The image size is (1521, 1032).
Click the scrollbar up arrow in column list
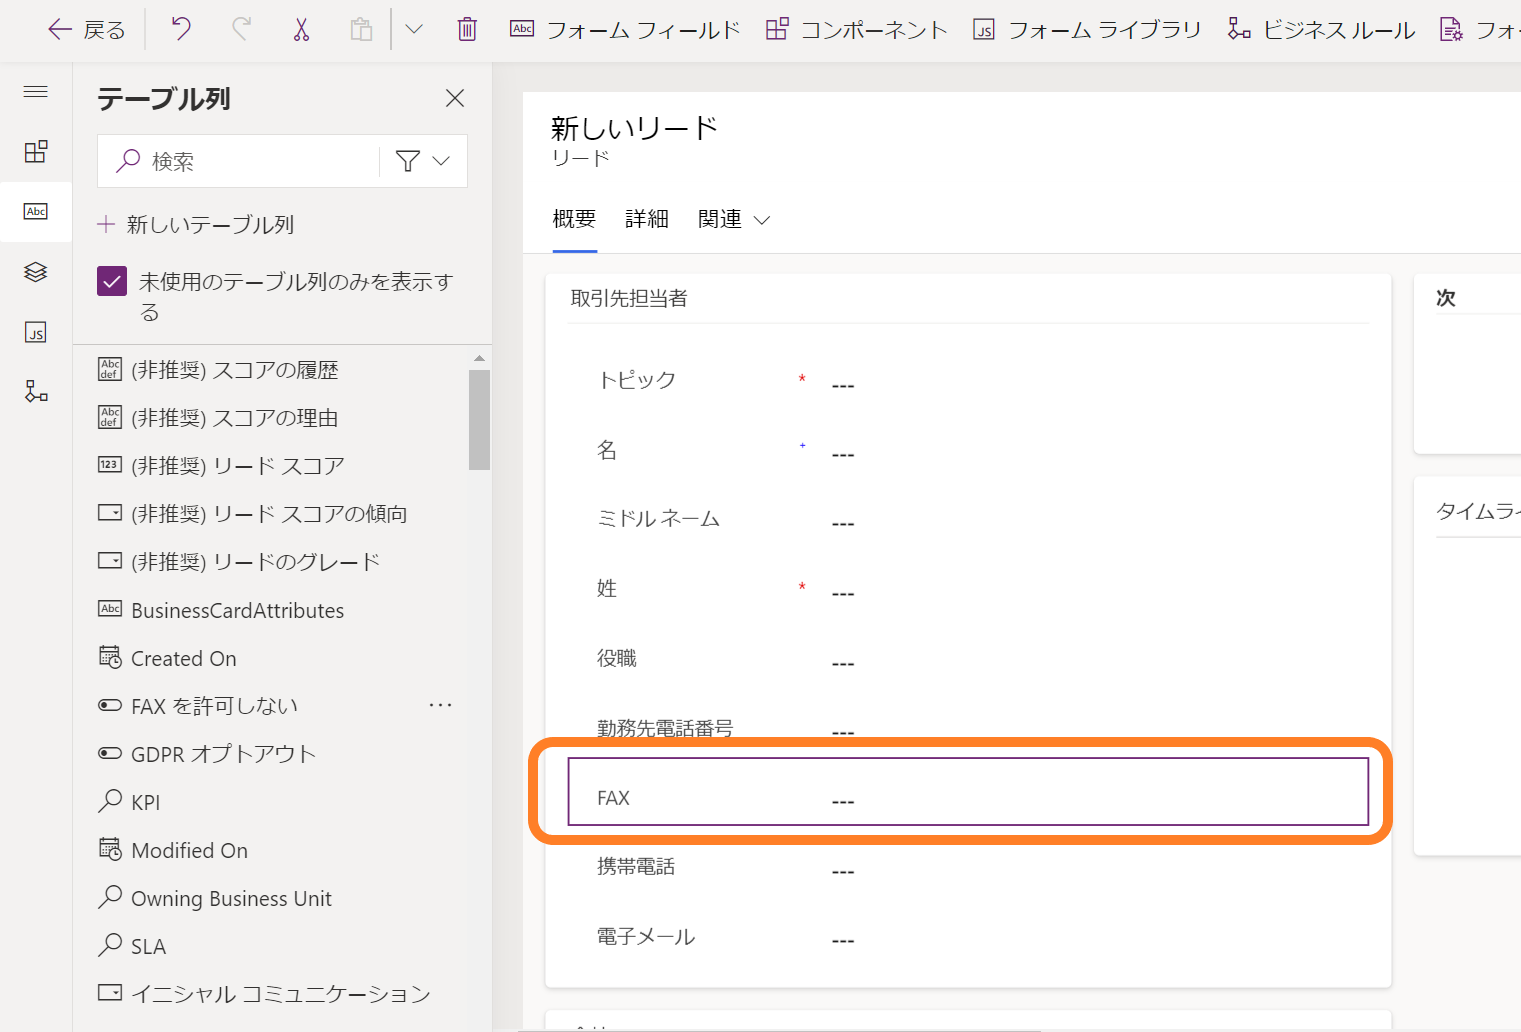coord(479,357)
